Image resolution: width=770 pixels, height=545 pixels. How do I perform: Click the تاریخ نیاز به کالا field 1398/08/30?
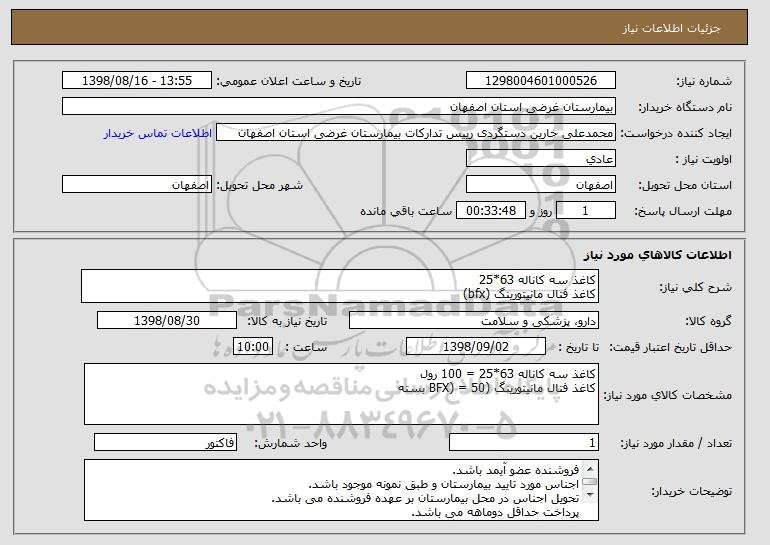[167, 321]
